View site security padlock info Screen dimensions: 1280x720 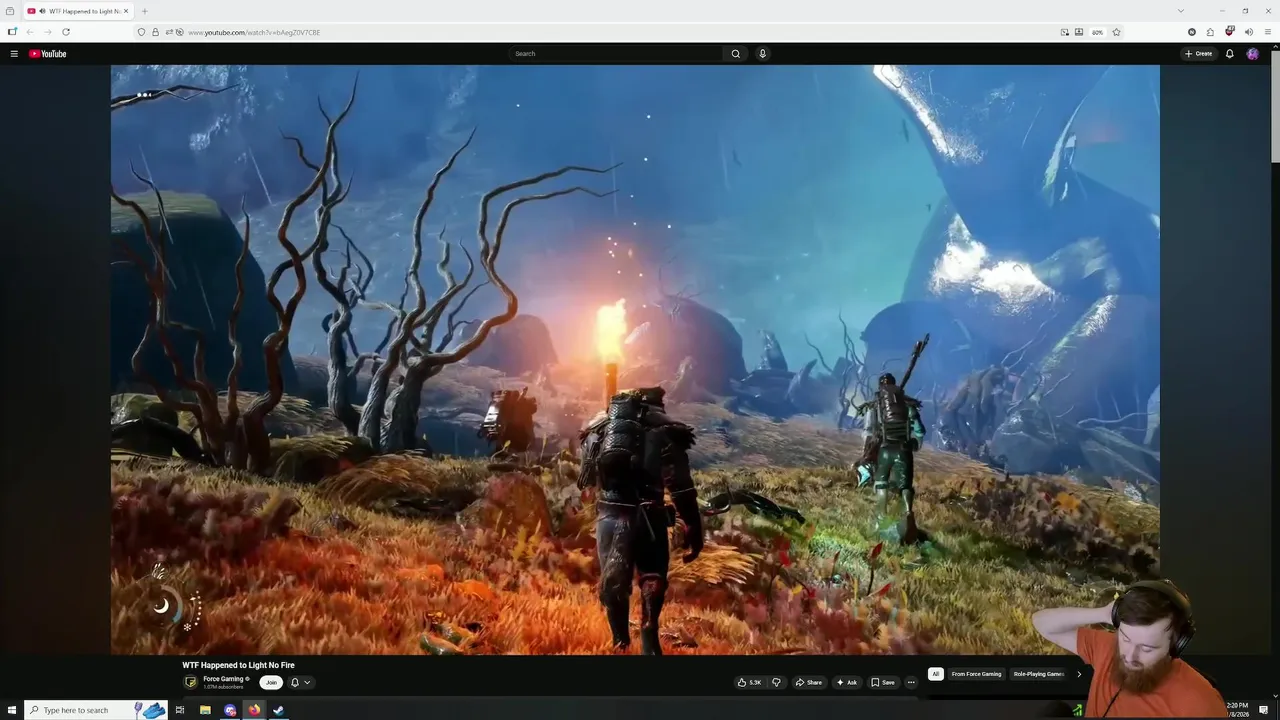coord(154,32)
